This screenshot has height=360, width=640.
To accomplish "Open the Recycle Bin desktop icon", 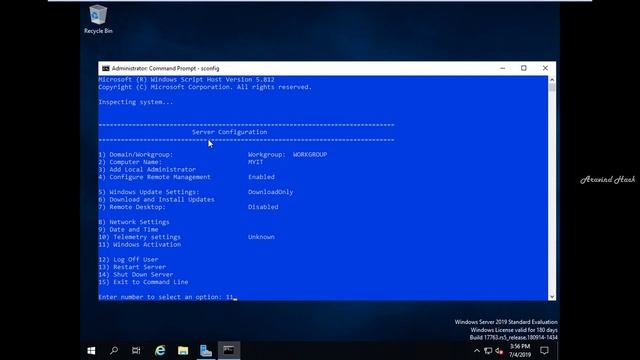I will coord(98,19).
